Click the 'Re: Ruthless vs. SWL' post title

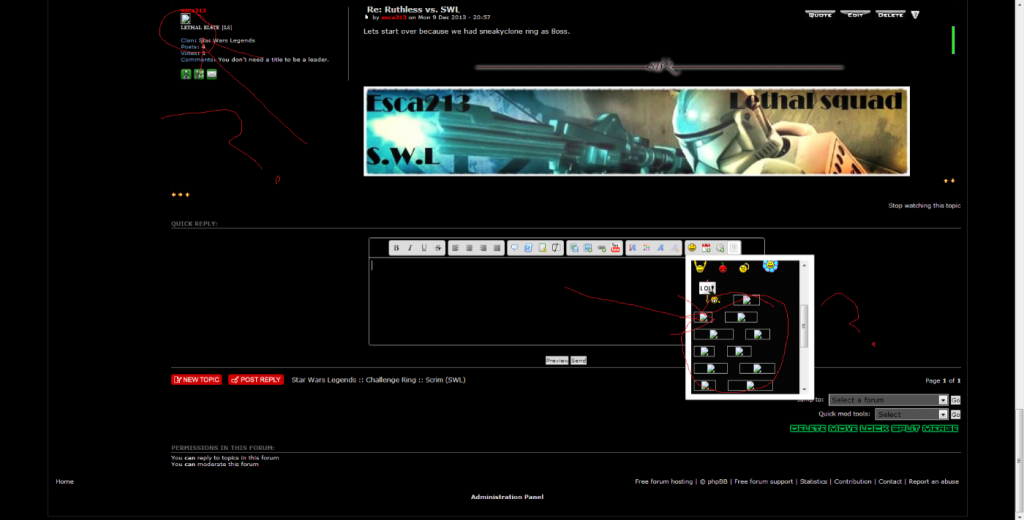coord(413,9)
